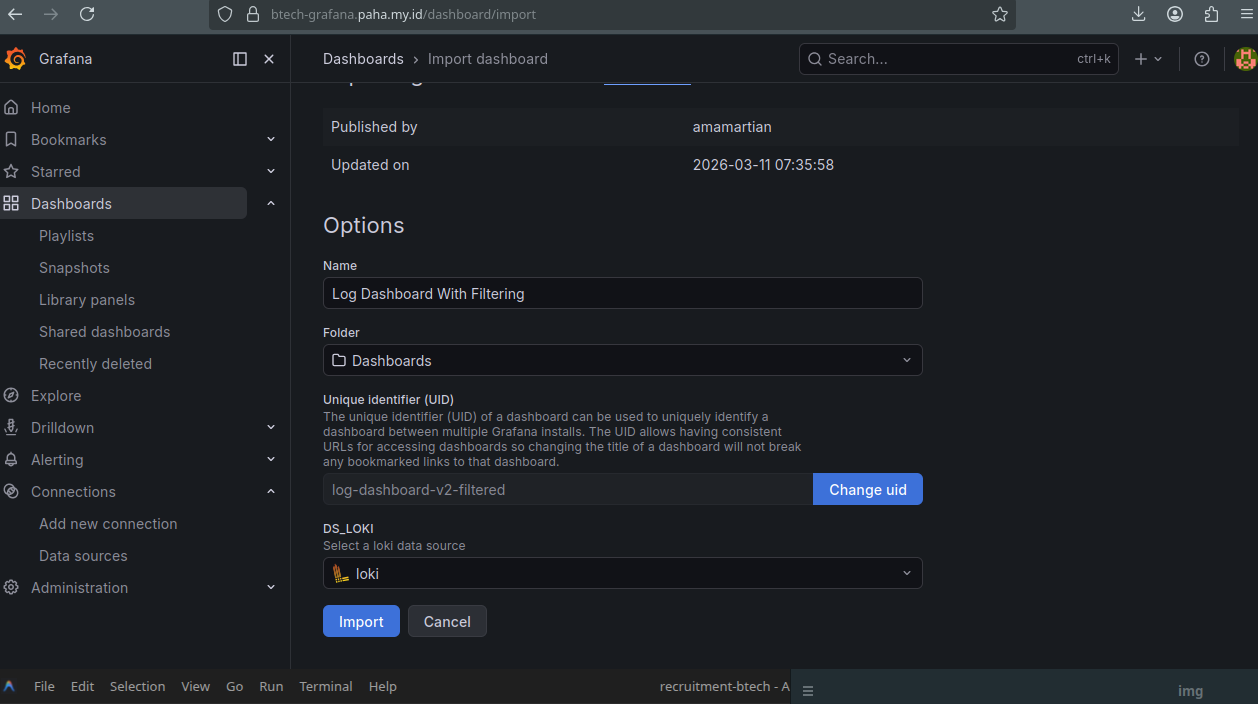Click the Drilldown icon in sidebar
The image size is (1258, 704).
[11, 427]
